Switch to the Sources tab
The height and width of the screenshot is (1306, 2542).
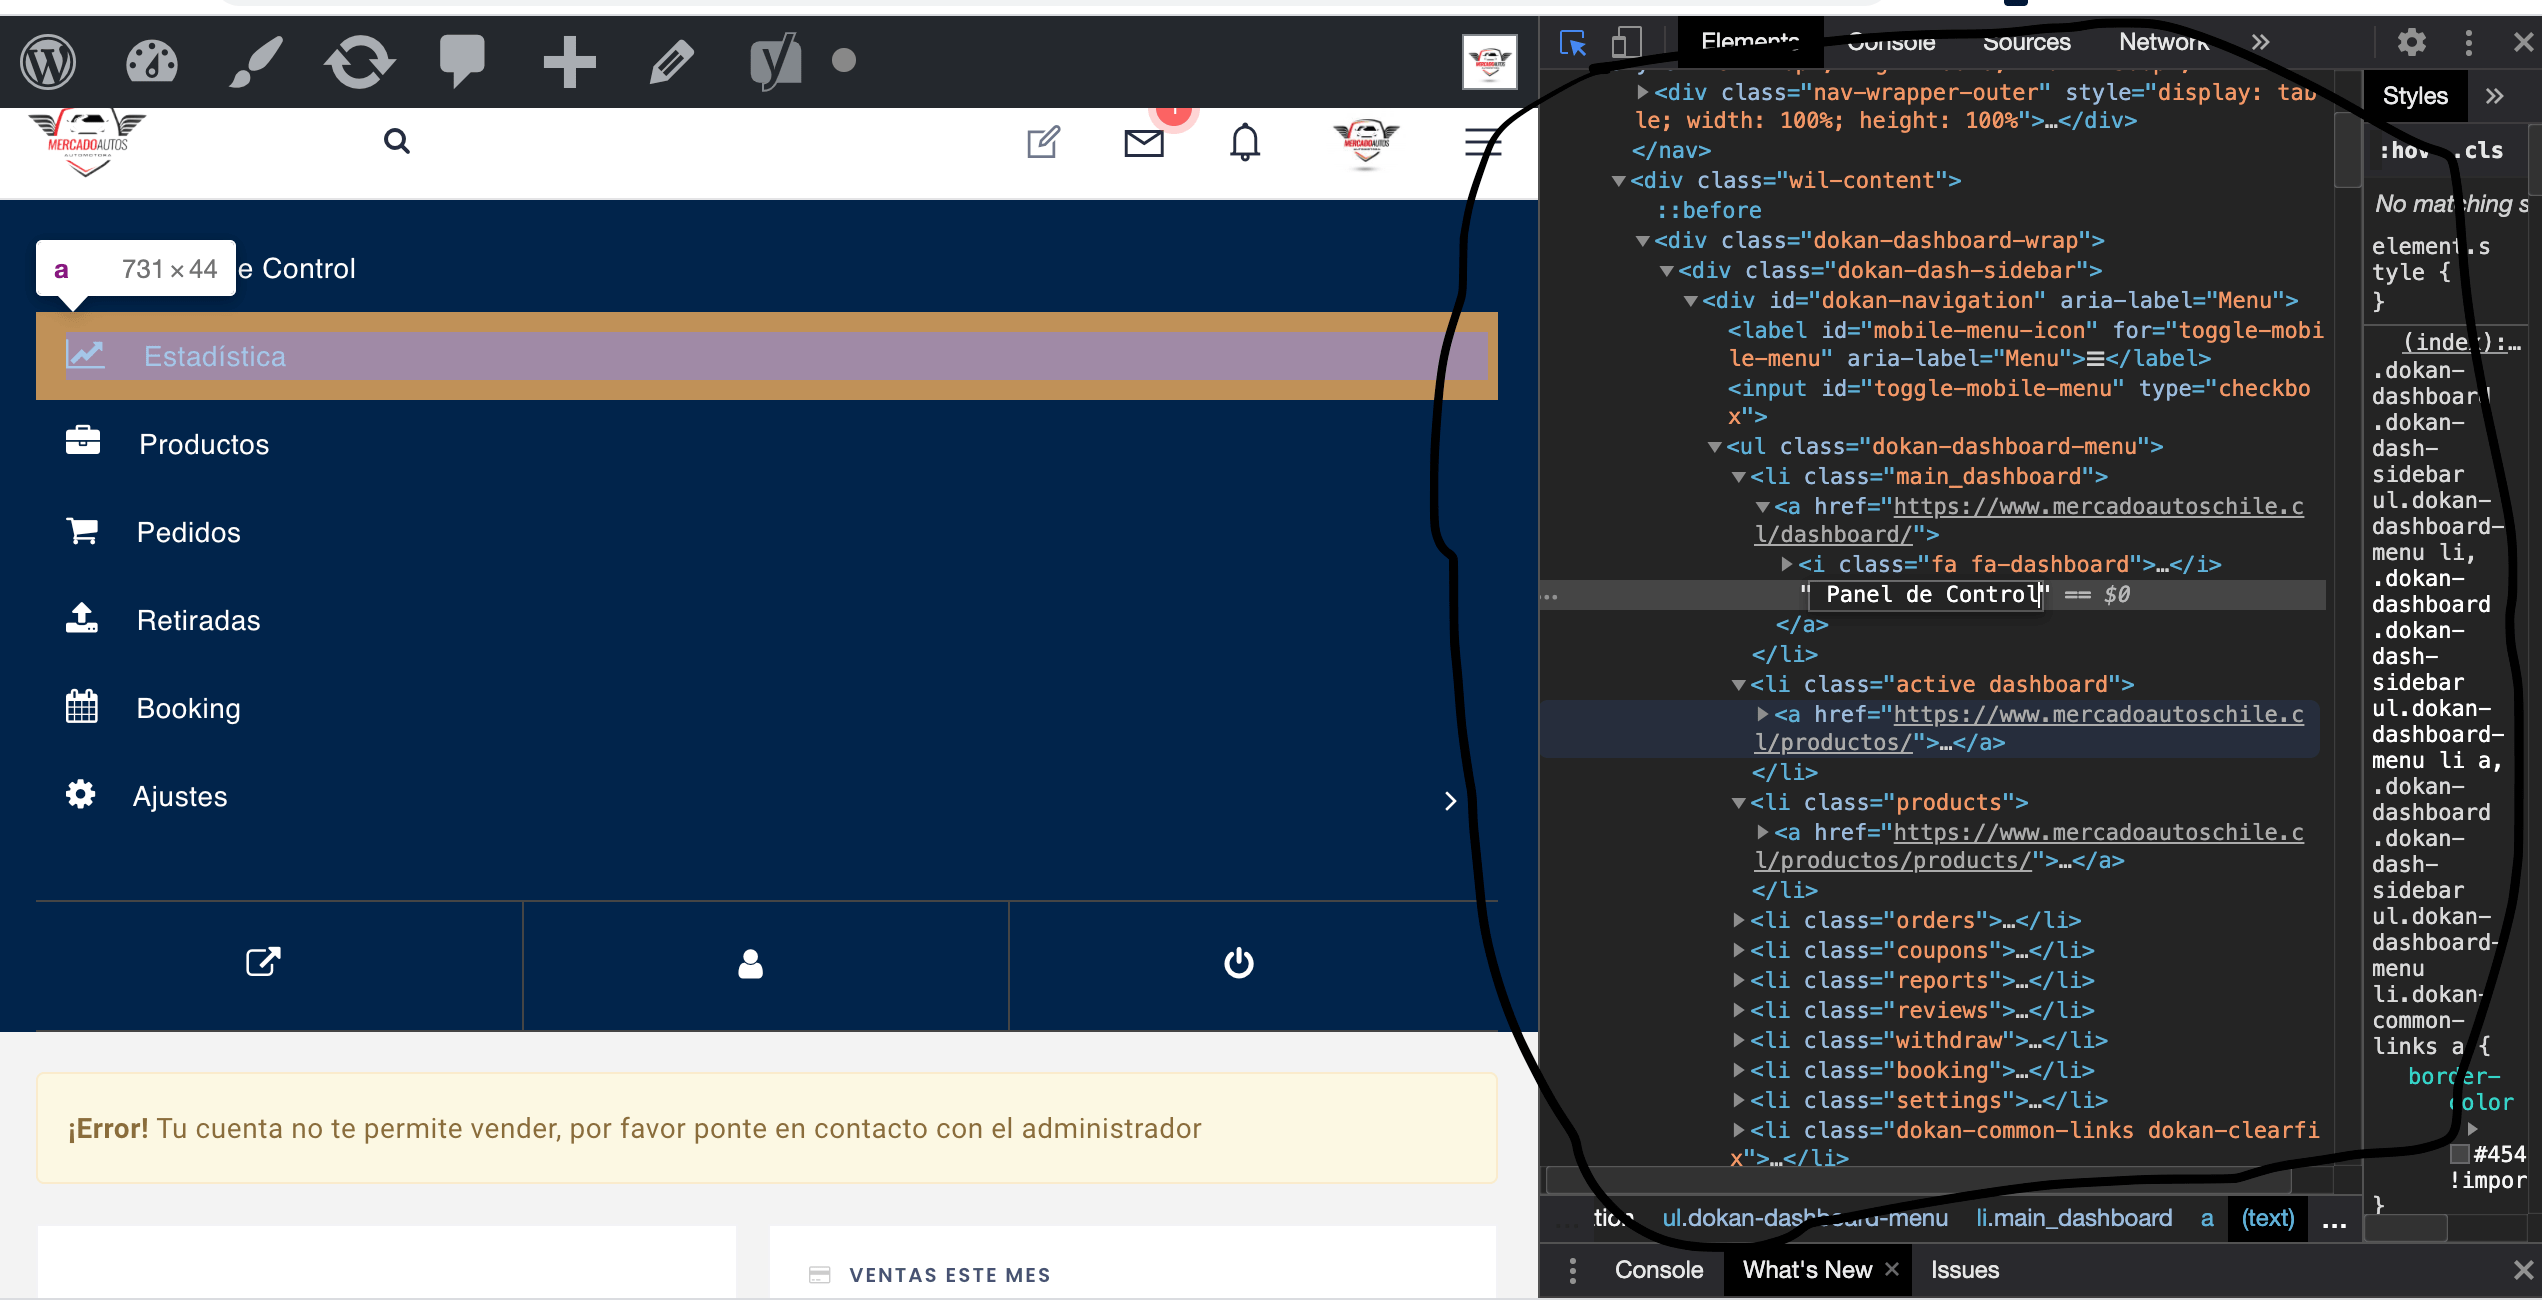2027,42
